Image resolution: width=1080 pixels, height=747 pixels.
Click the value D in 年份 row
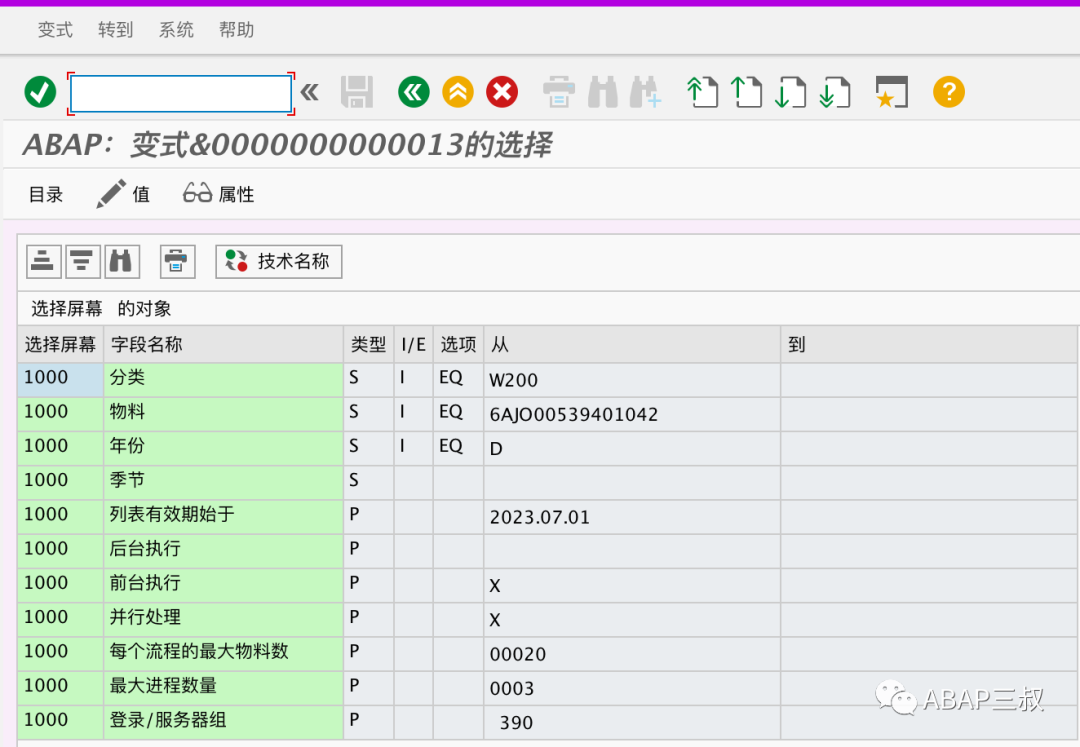[496, 449]
